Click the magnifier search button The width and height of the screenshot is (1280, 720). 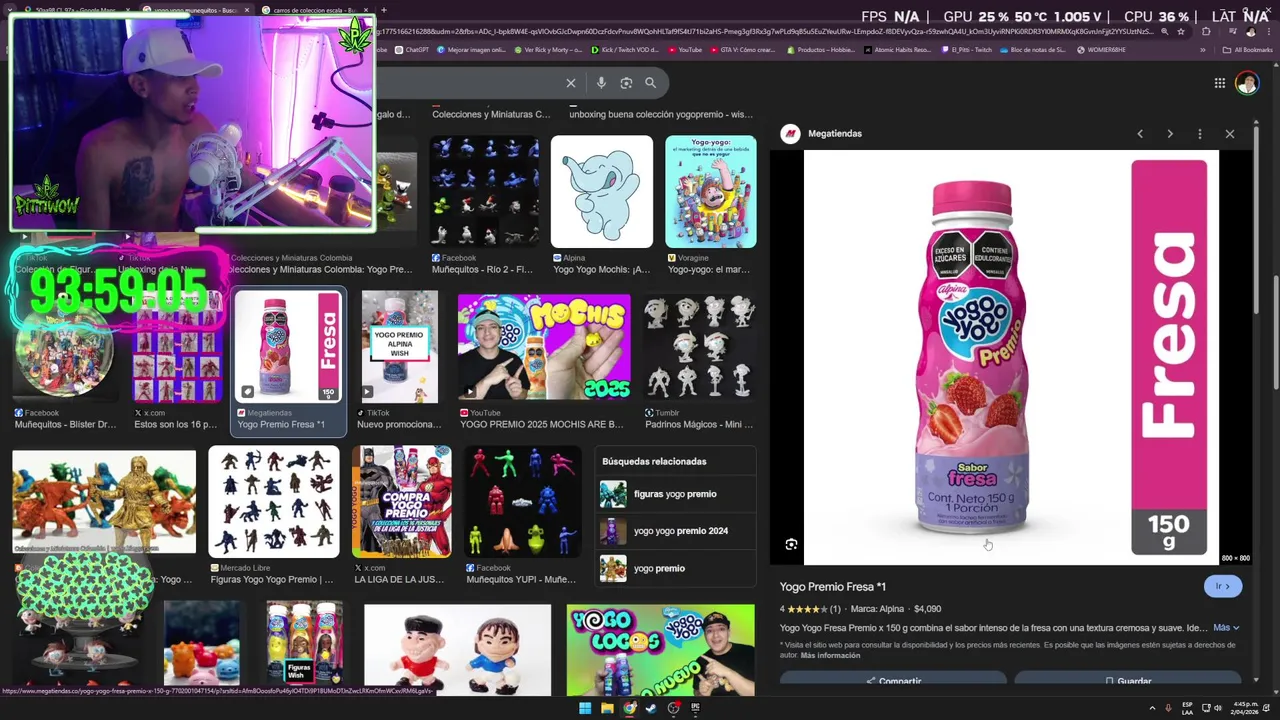coord(650,83)
